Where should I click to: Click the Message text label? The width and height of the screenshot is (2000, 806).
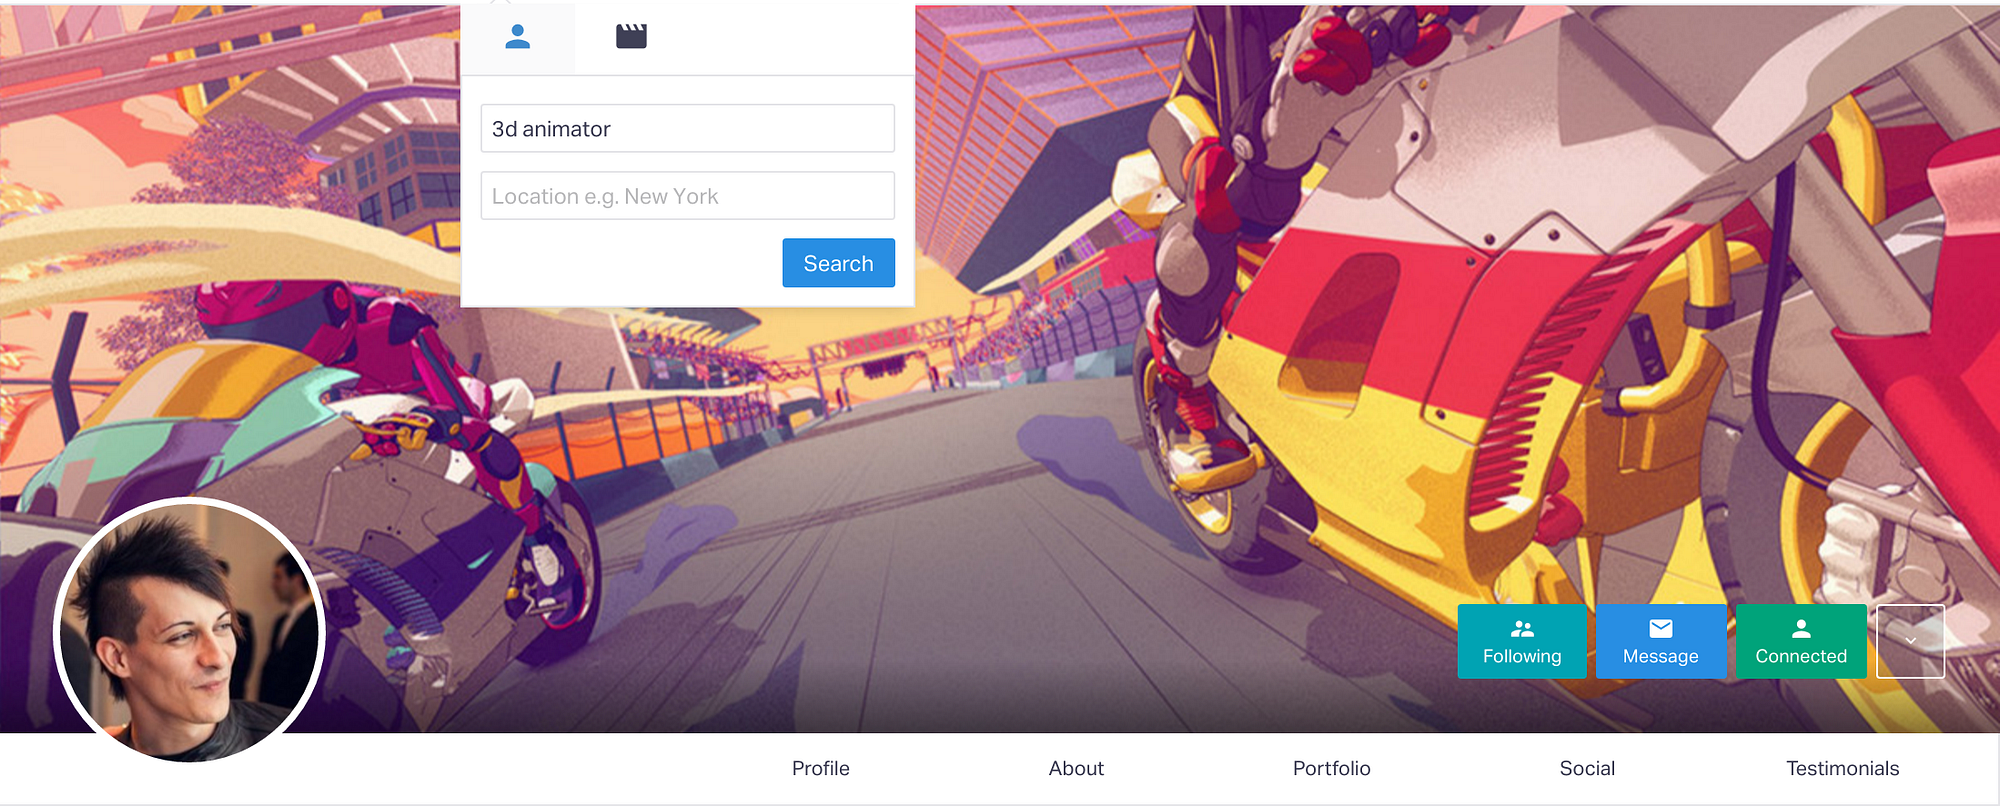(1661, 656)
